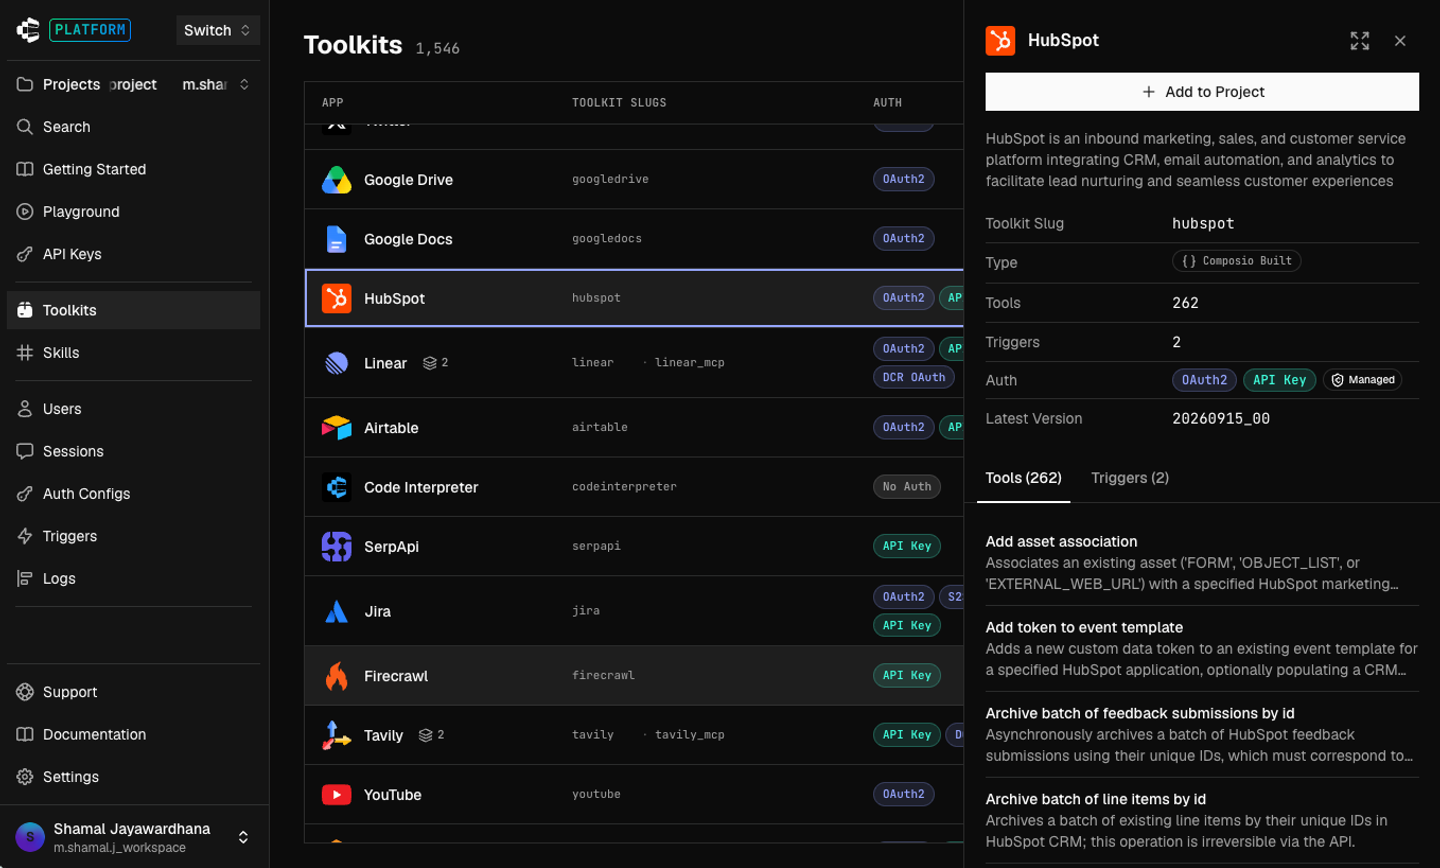
Task: Click DCR OAuth badge in Linear row
Action: point(914,377)
